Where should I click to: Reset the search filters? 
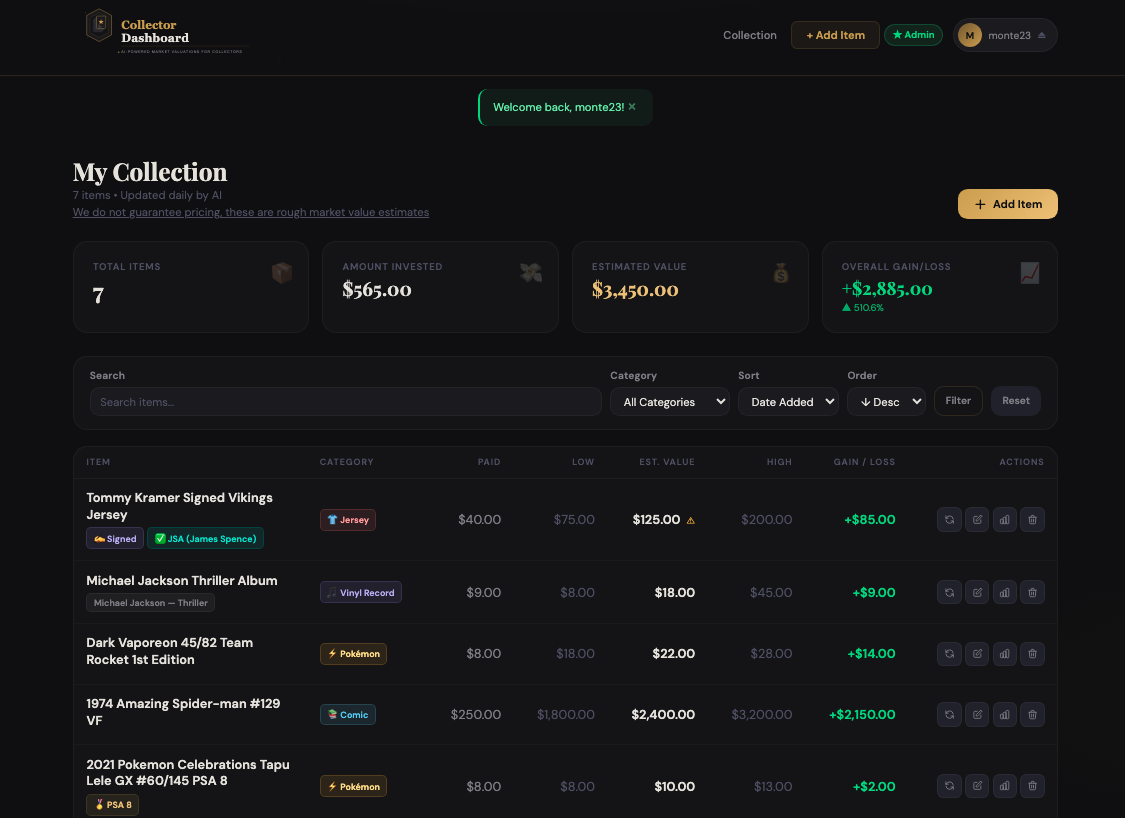click(1016, 401)
